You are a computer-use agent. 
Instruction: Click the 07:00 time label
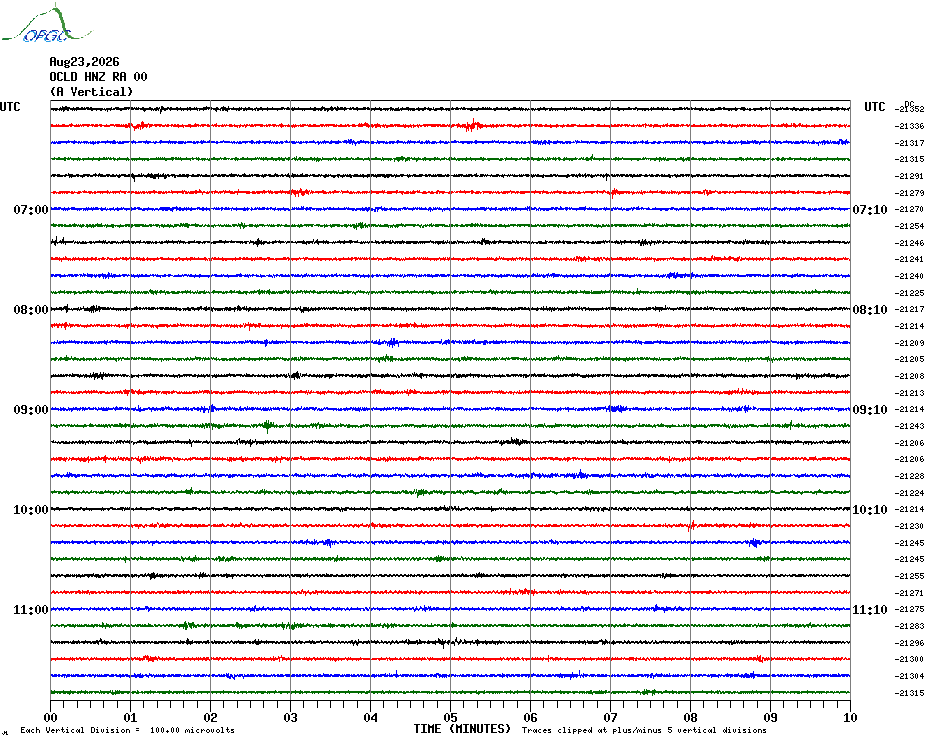(x=31, y=209)
